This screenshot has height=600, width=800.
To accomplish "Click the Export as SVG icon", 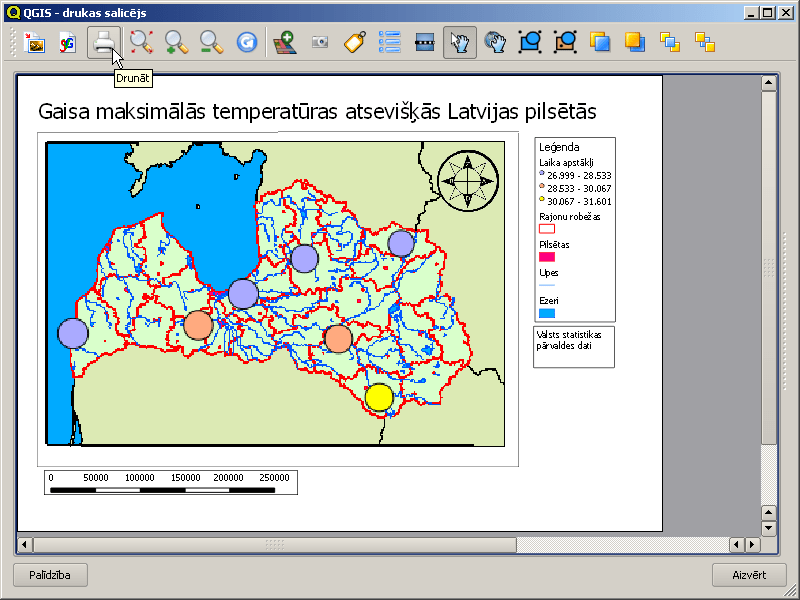I will 68,43.
